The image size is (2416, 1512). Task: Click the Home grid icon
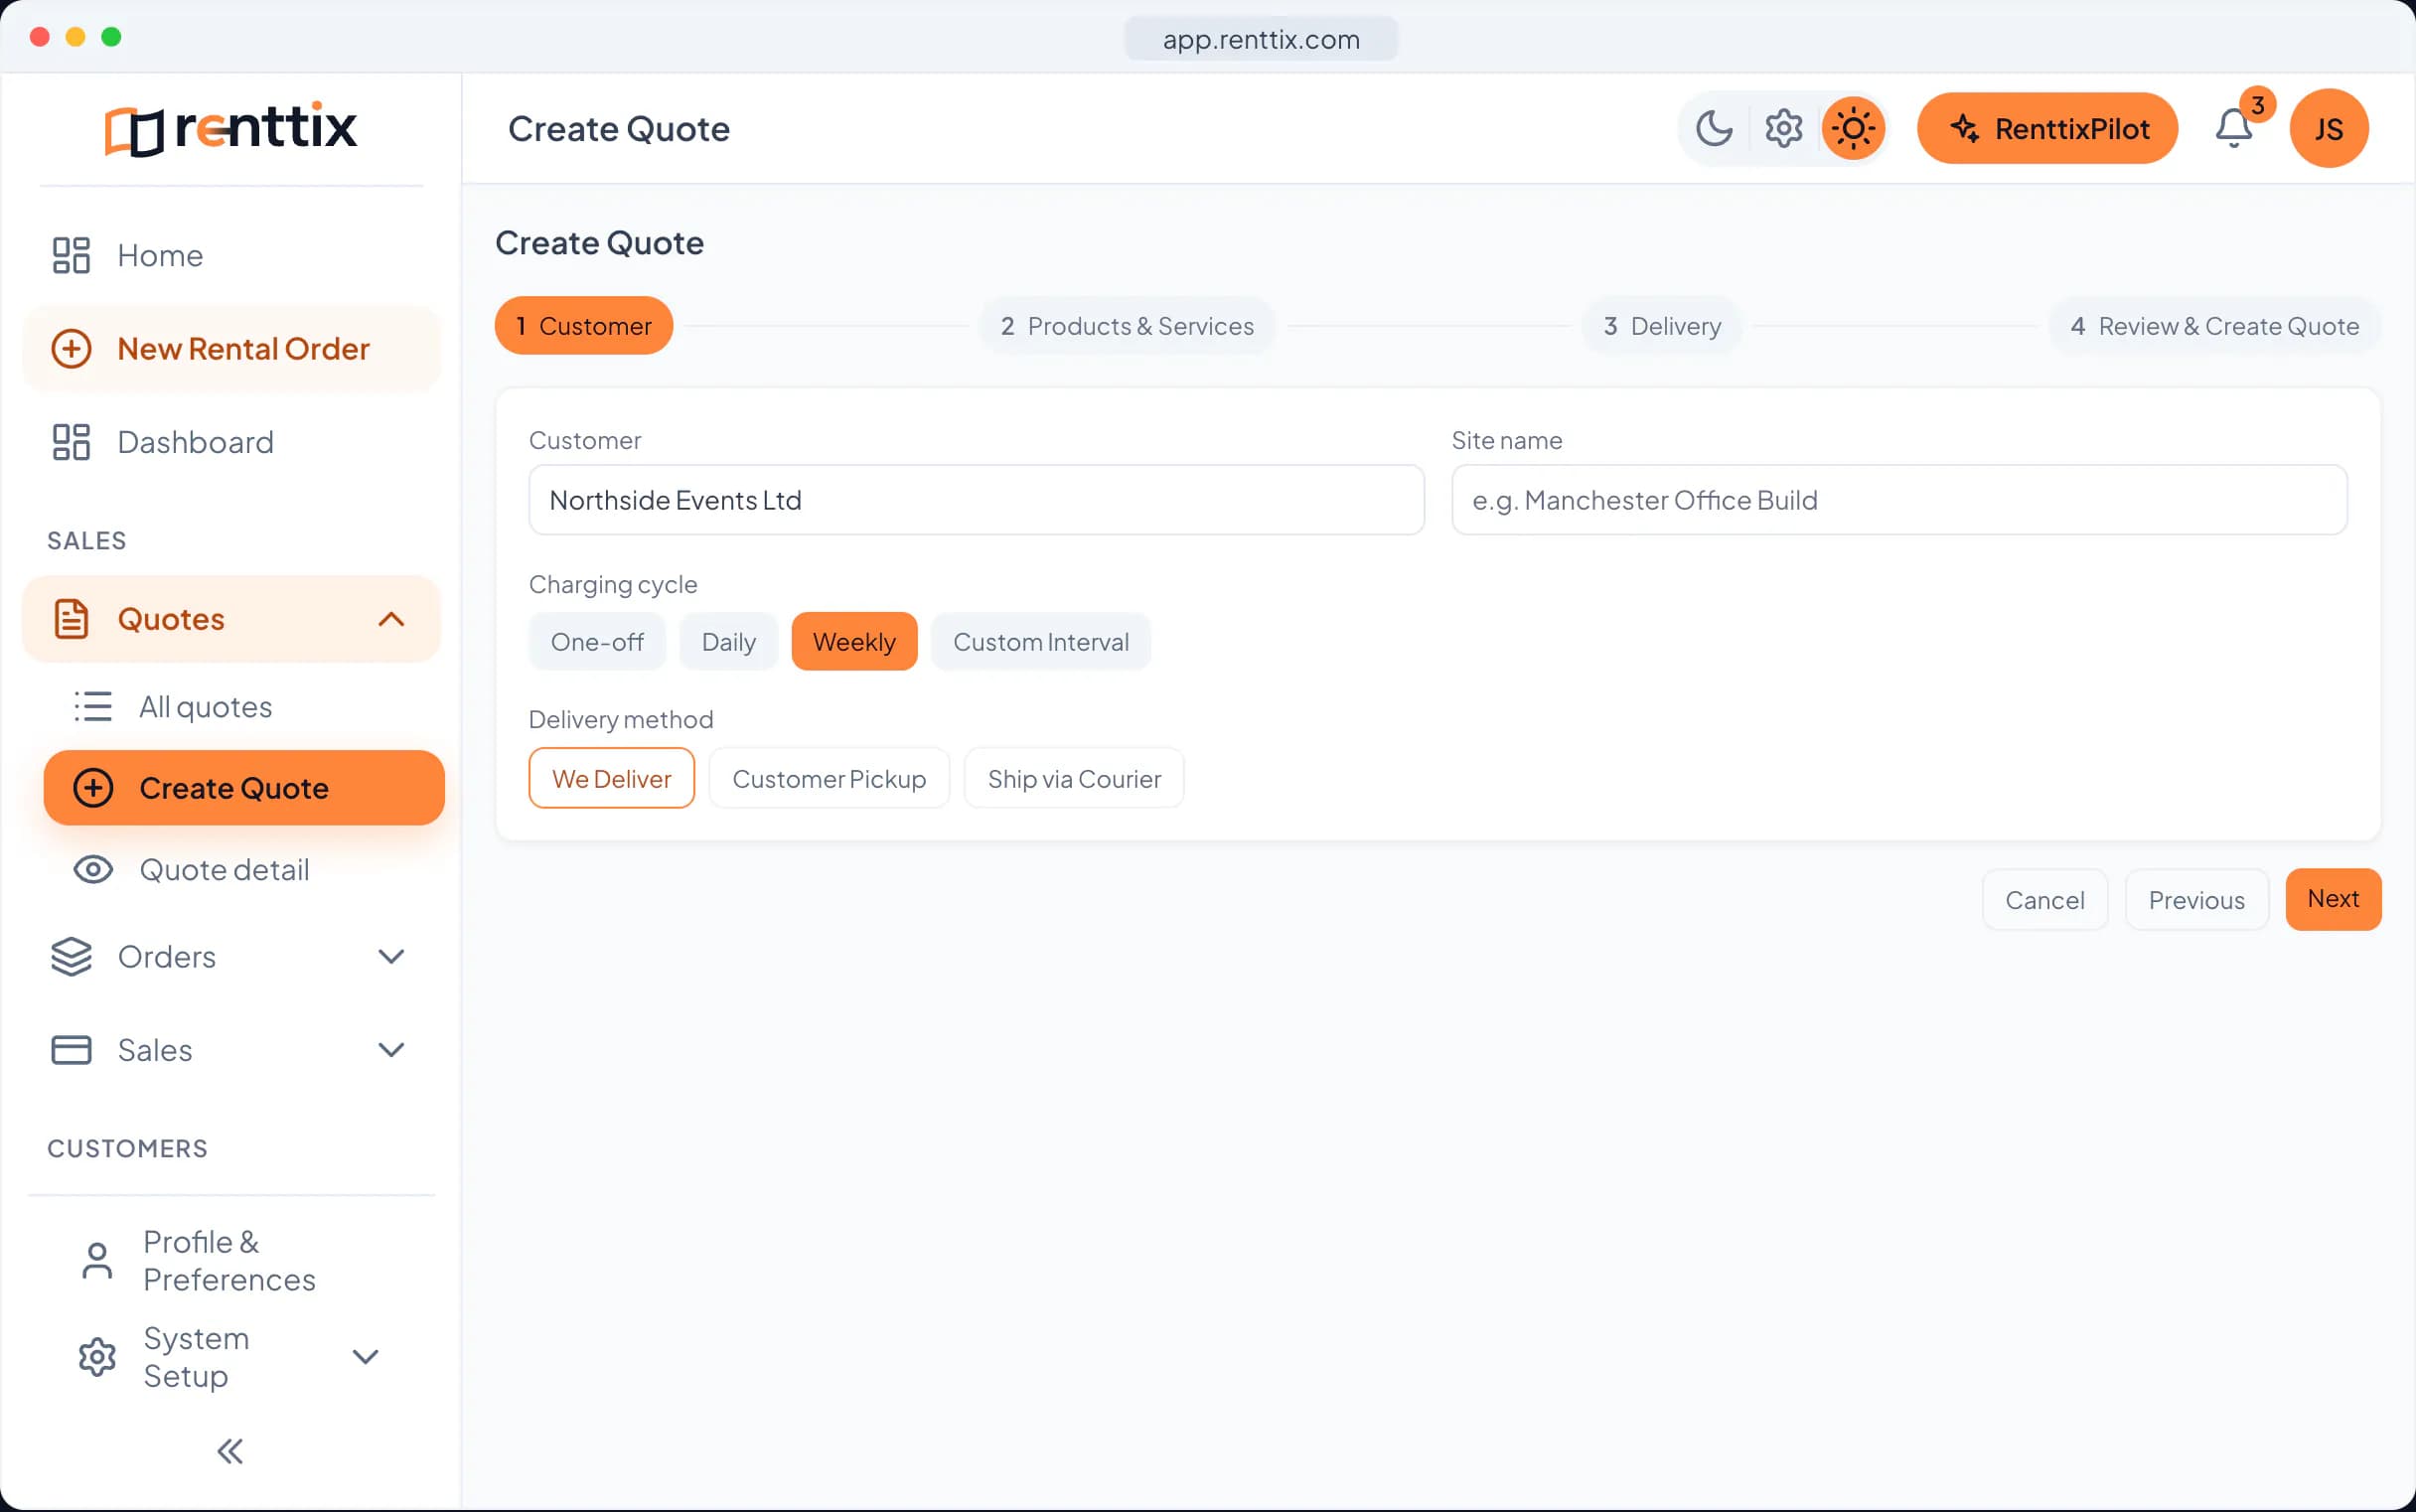coord(71,255)
